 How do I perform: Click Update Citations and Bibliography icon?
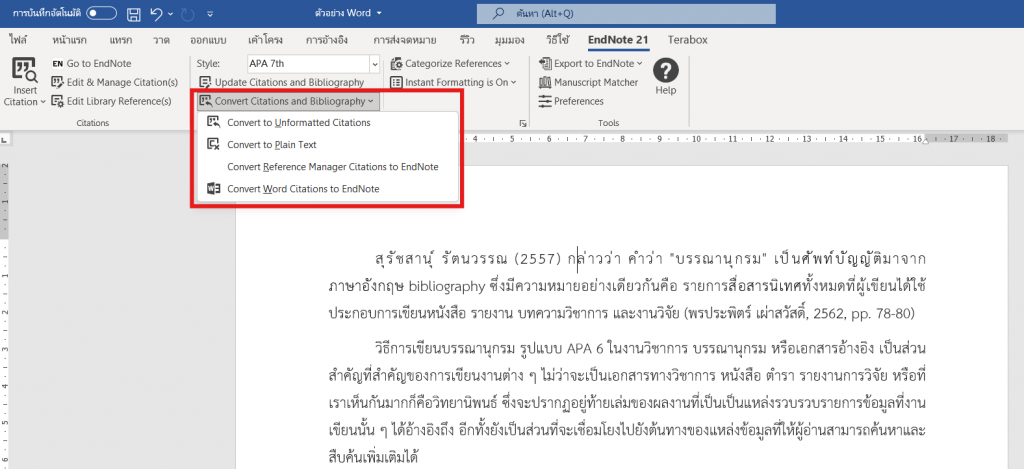tap(205, 82)
